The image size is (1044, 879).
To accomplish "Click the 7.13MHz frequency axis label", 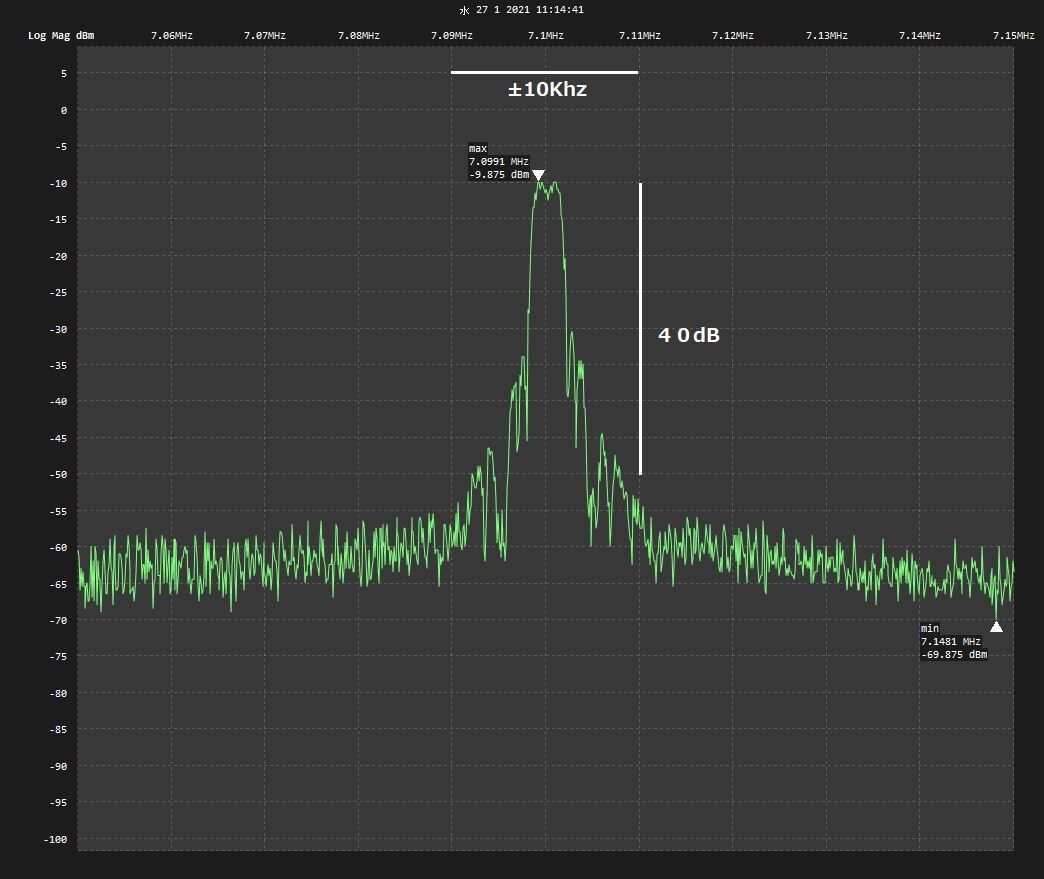I will pos(827,35).
